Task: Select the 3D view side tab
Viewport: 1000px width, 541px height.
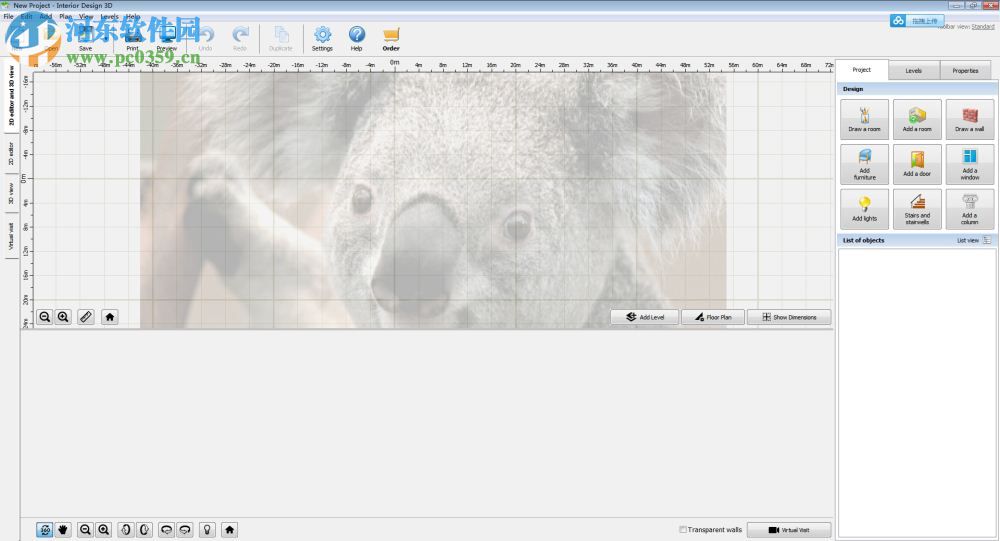Action: (x=11, y=193)
